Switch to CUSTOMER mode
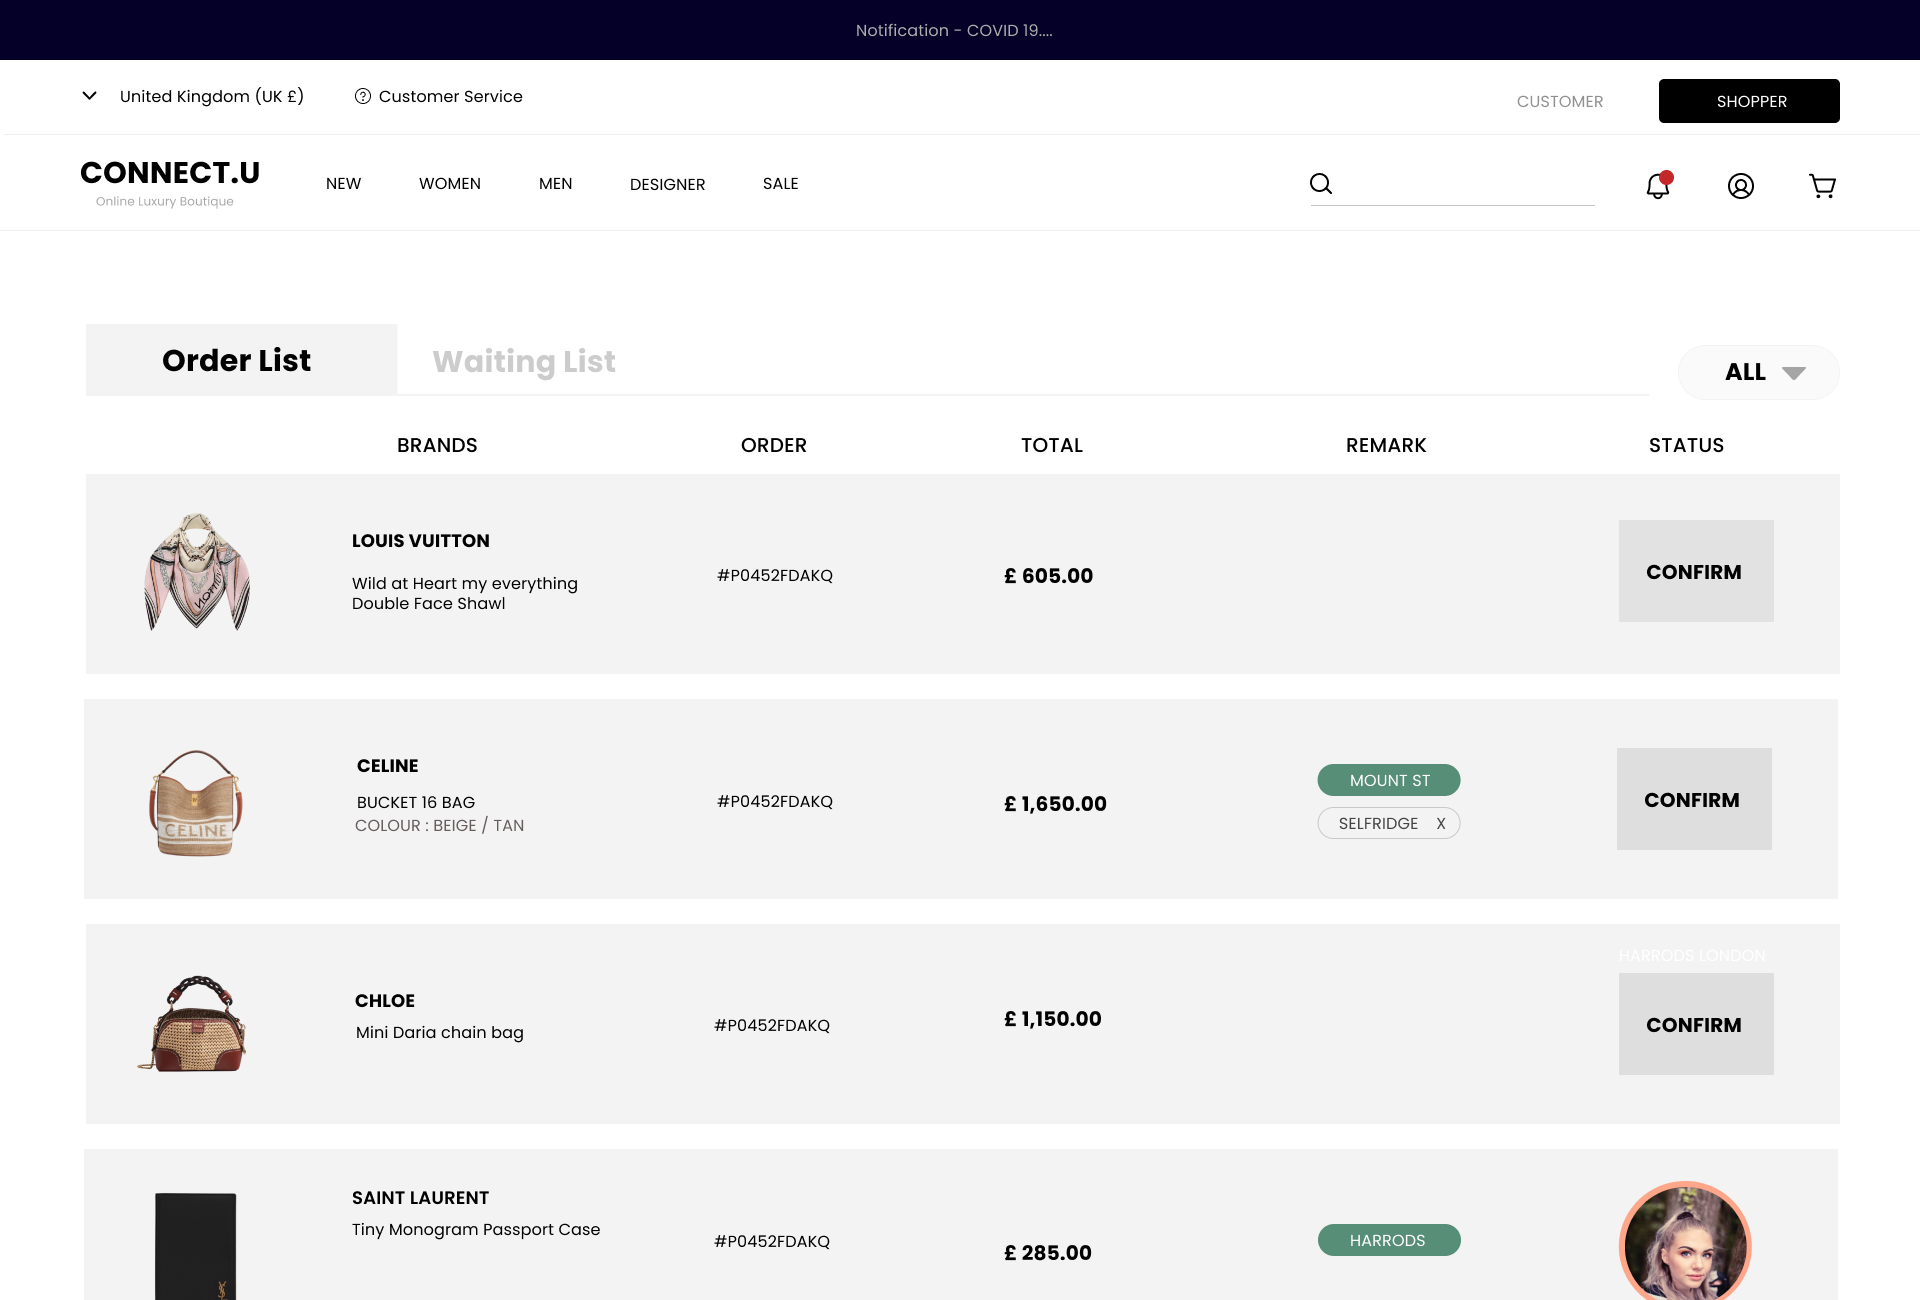1920x1300 pixels. coord(1560,101)
